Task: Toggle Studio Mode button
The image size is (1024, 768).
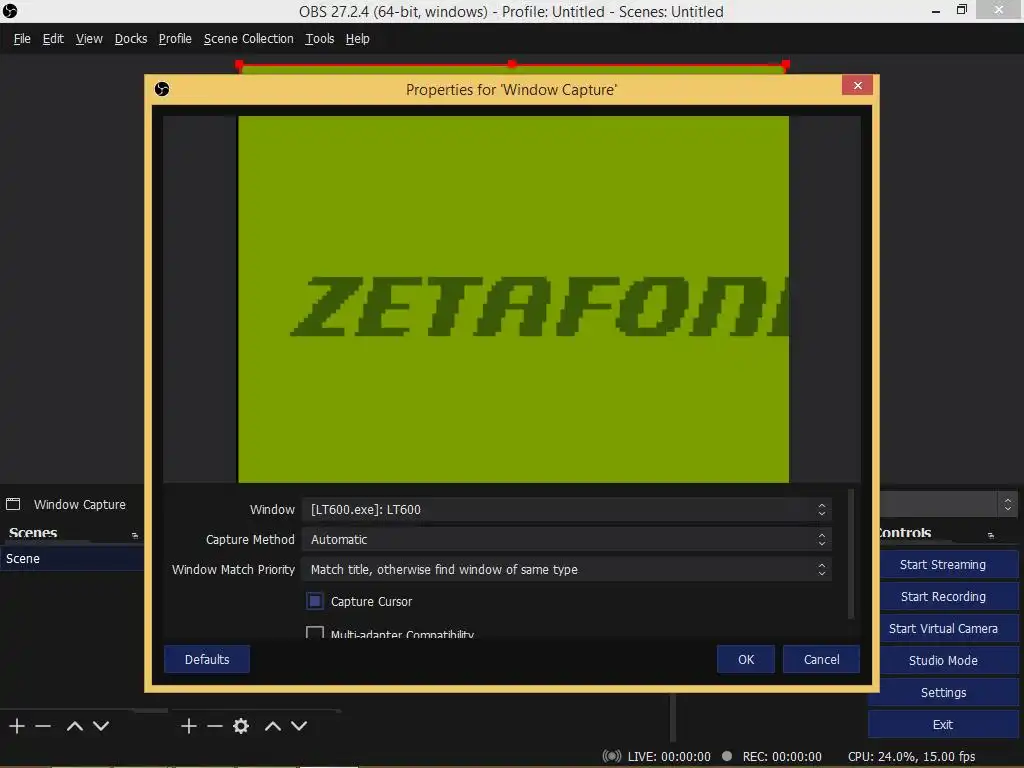Action: 943,660
